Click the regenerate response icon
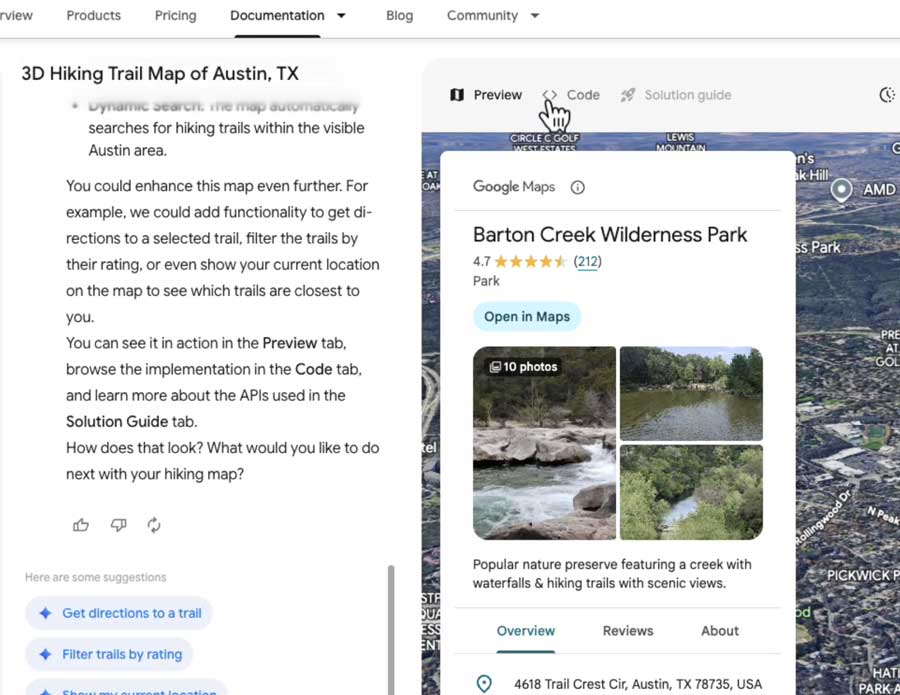Viewport: 900px width, 695px height. [x=154, y=524]
